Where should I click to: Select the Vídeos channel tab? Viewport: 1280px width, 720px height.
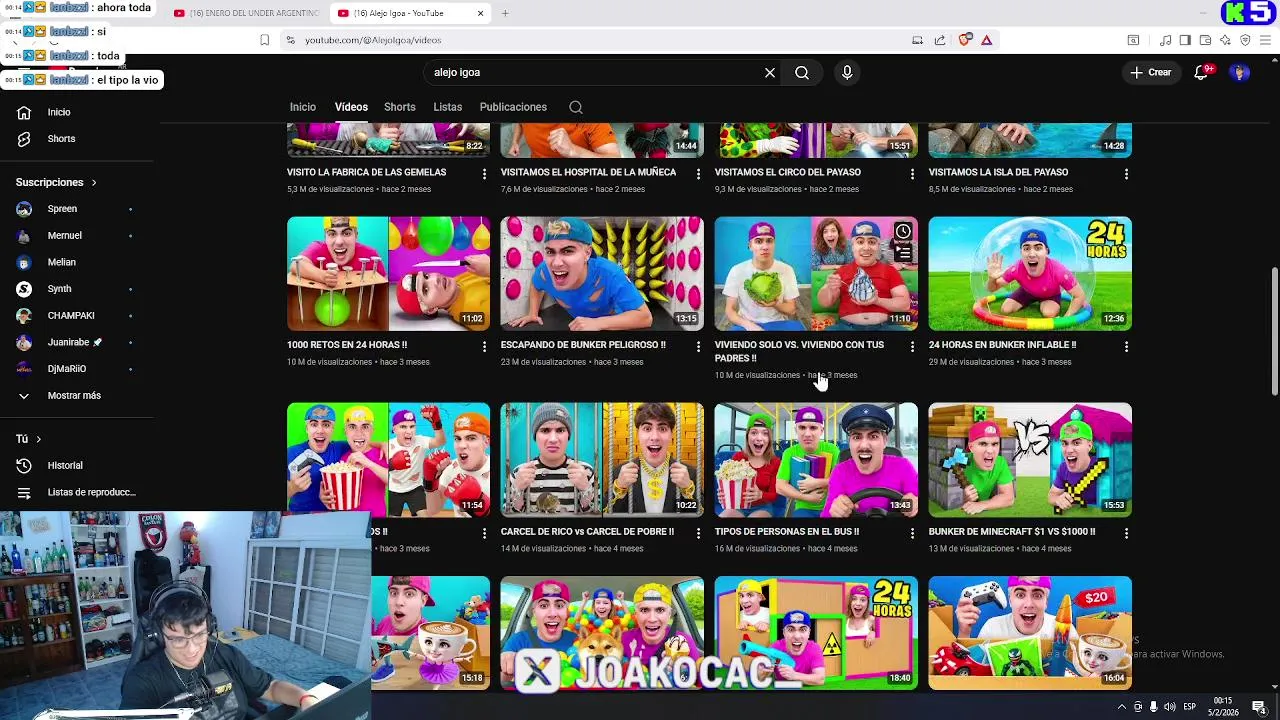click(x=351, y=107)
